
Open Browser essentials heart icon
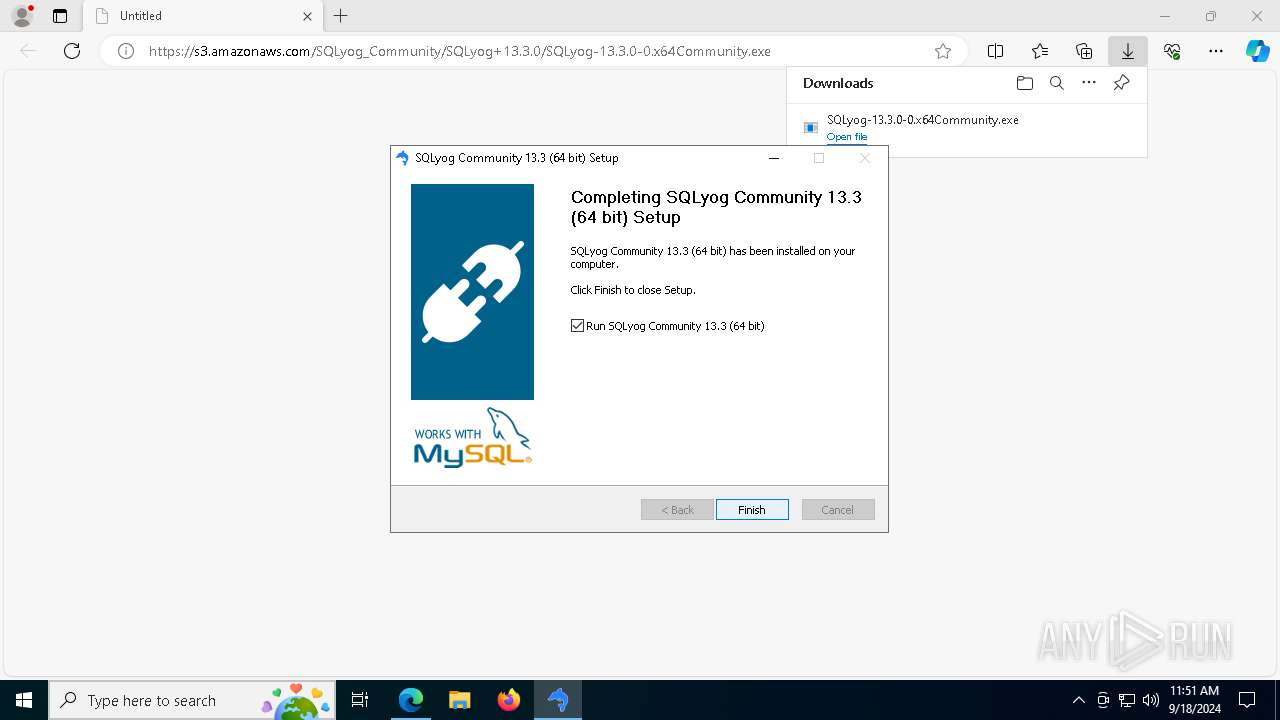1172,51
